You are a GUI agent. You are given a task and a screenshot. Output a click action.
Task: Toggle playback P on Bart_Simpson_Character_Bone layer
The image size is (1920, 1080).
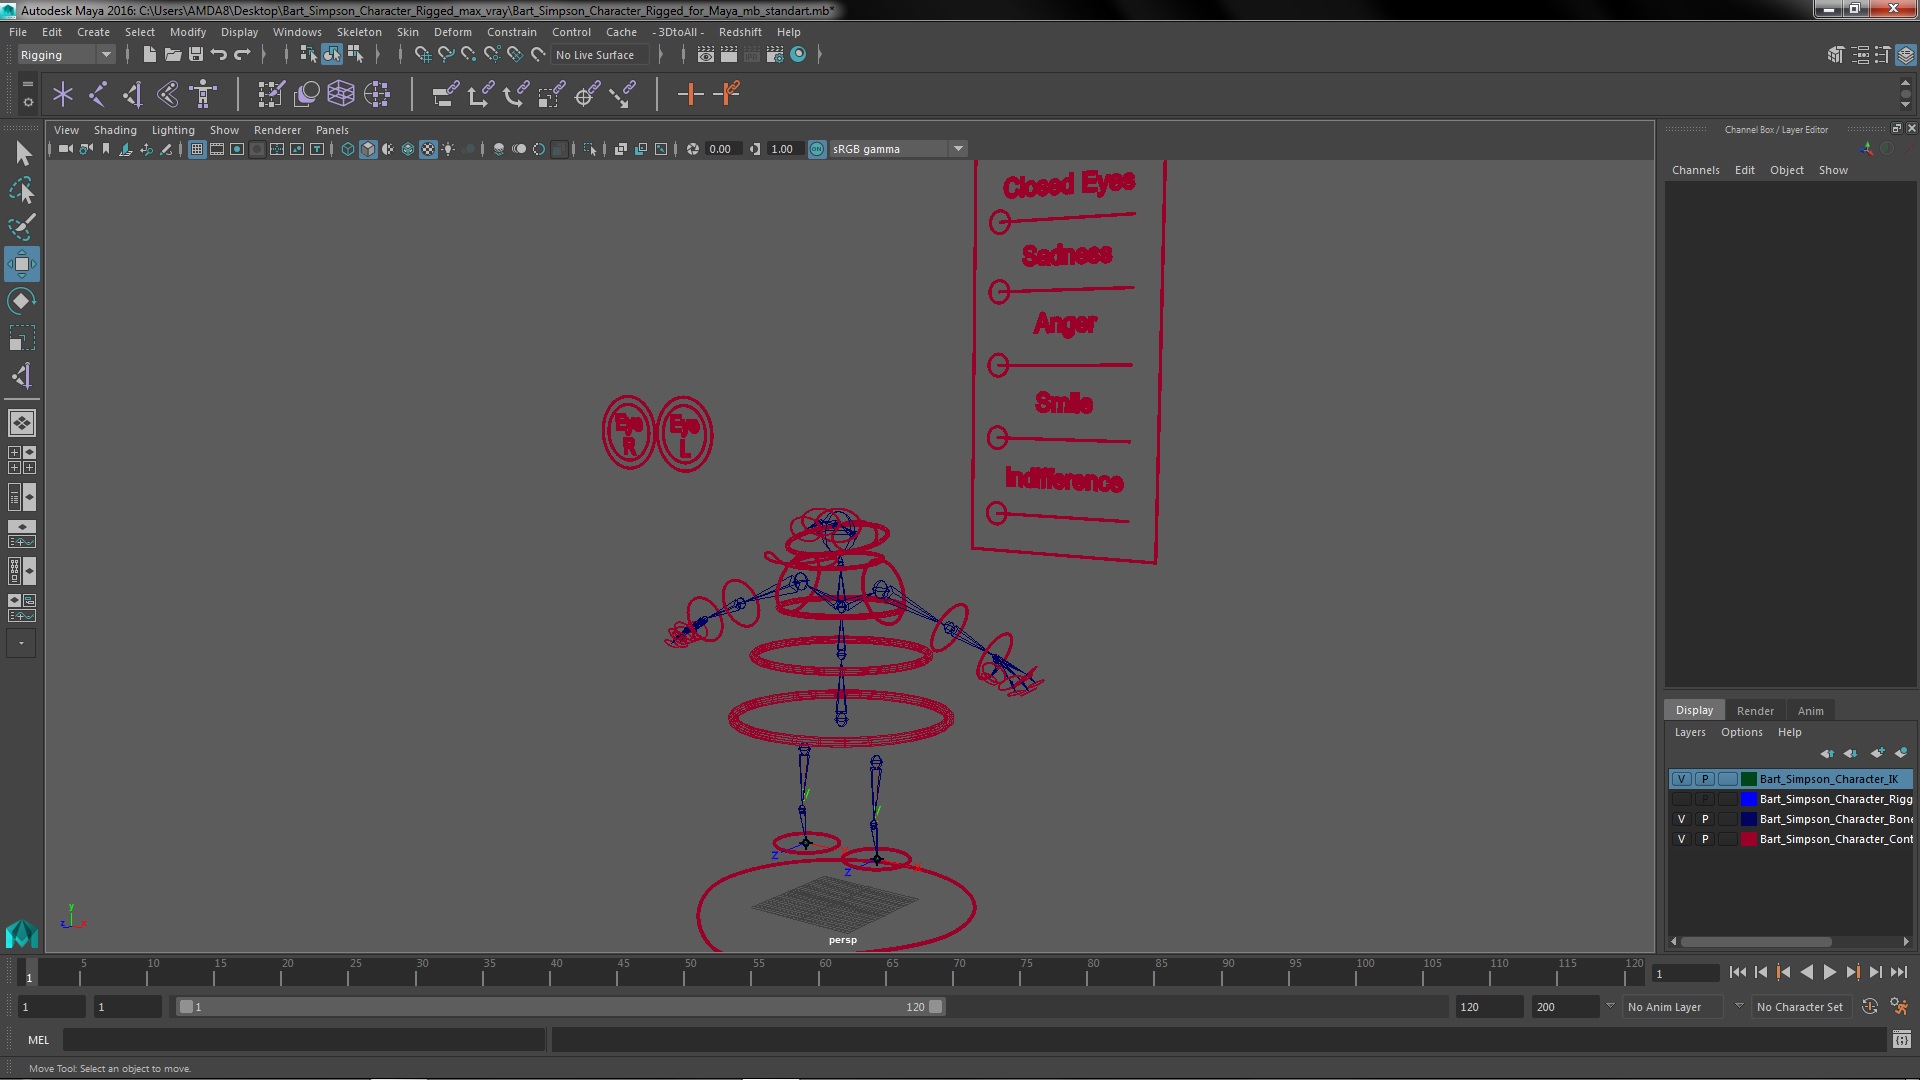coord(1705,819)
